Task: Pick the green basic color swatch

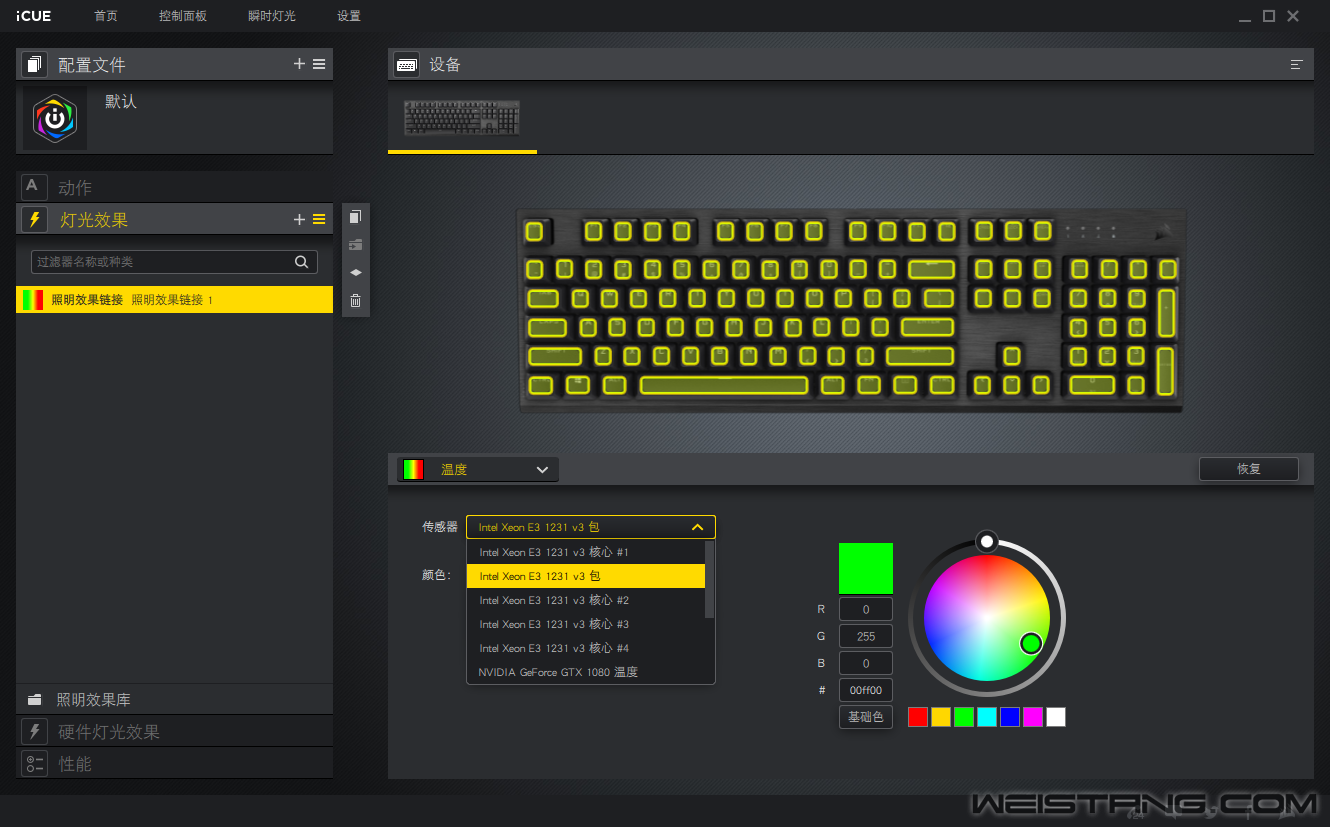Action: 964,717
